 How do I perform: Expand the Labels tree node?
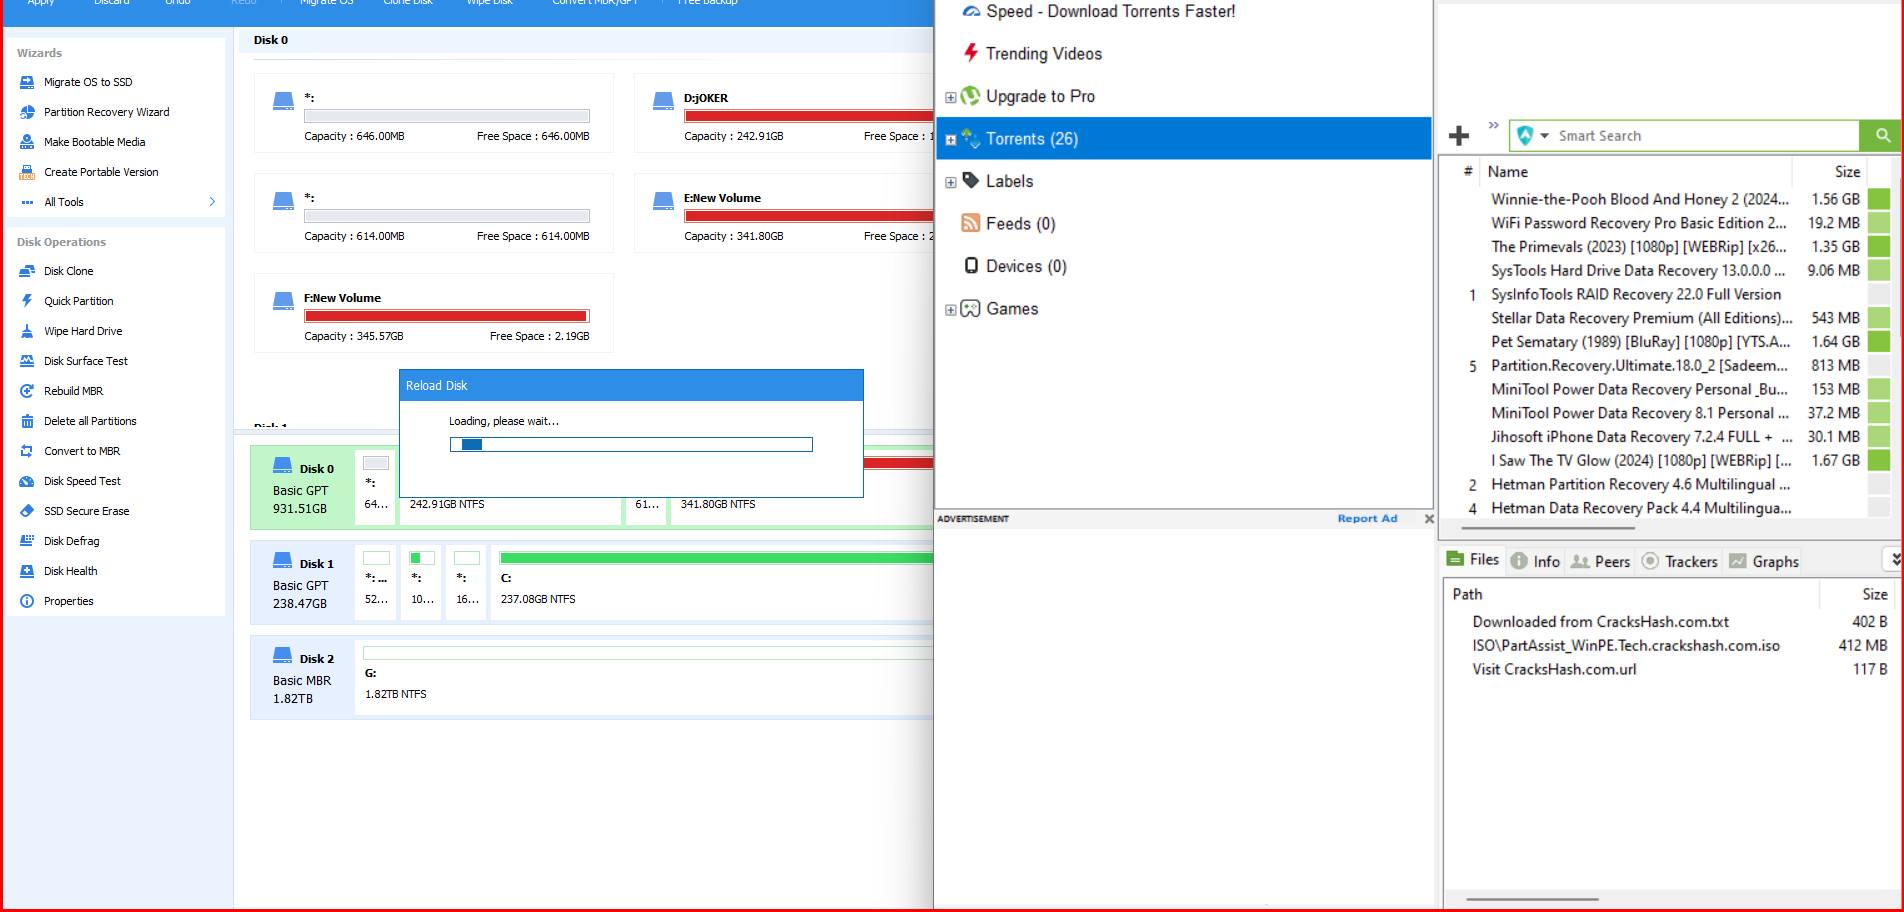(x=950, y=182)
